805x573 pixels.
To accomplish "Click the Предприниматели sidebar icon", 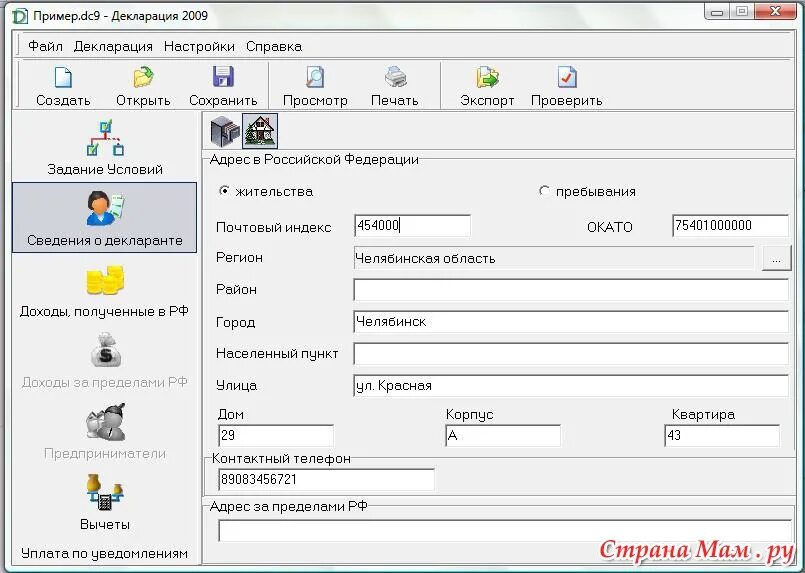I will 106,422.
